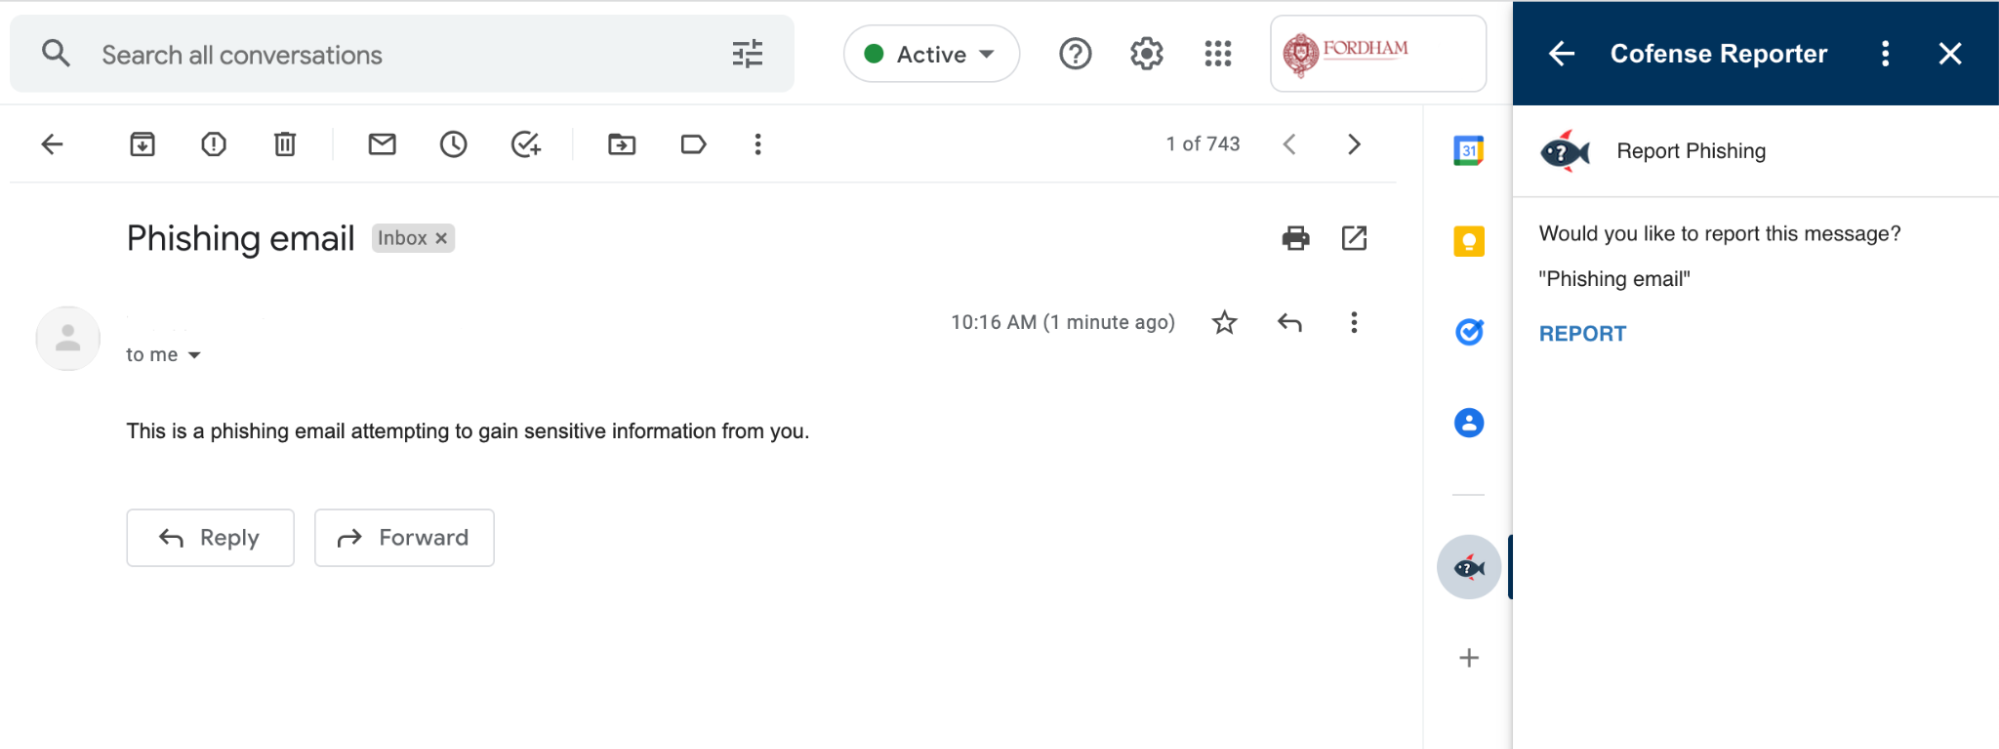Focus the Search all conversations field
Image resolution: width=1999 pixels, height=749 pixels.
pos(400,54)
